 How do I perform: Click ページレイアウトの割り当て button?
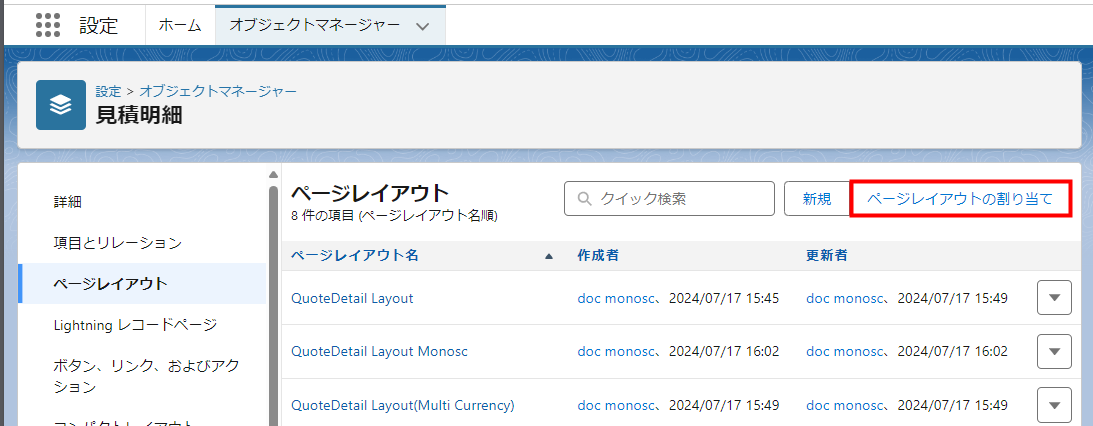960,199
